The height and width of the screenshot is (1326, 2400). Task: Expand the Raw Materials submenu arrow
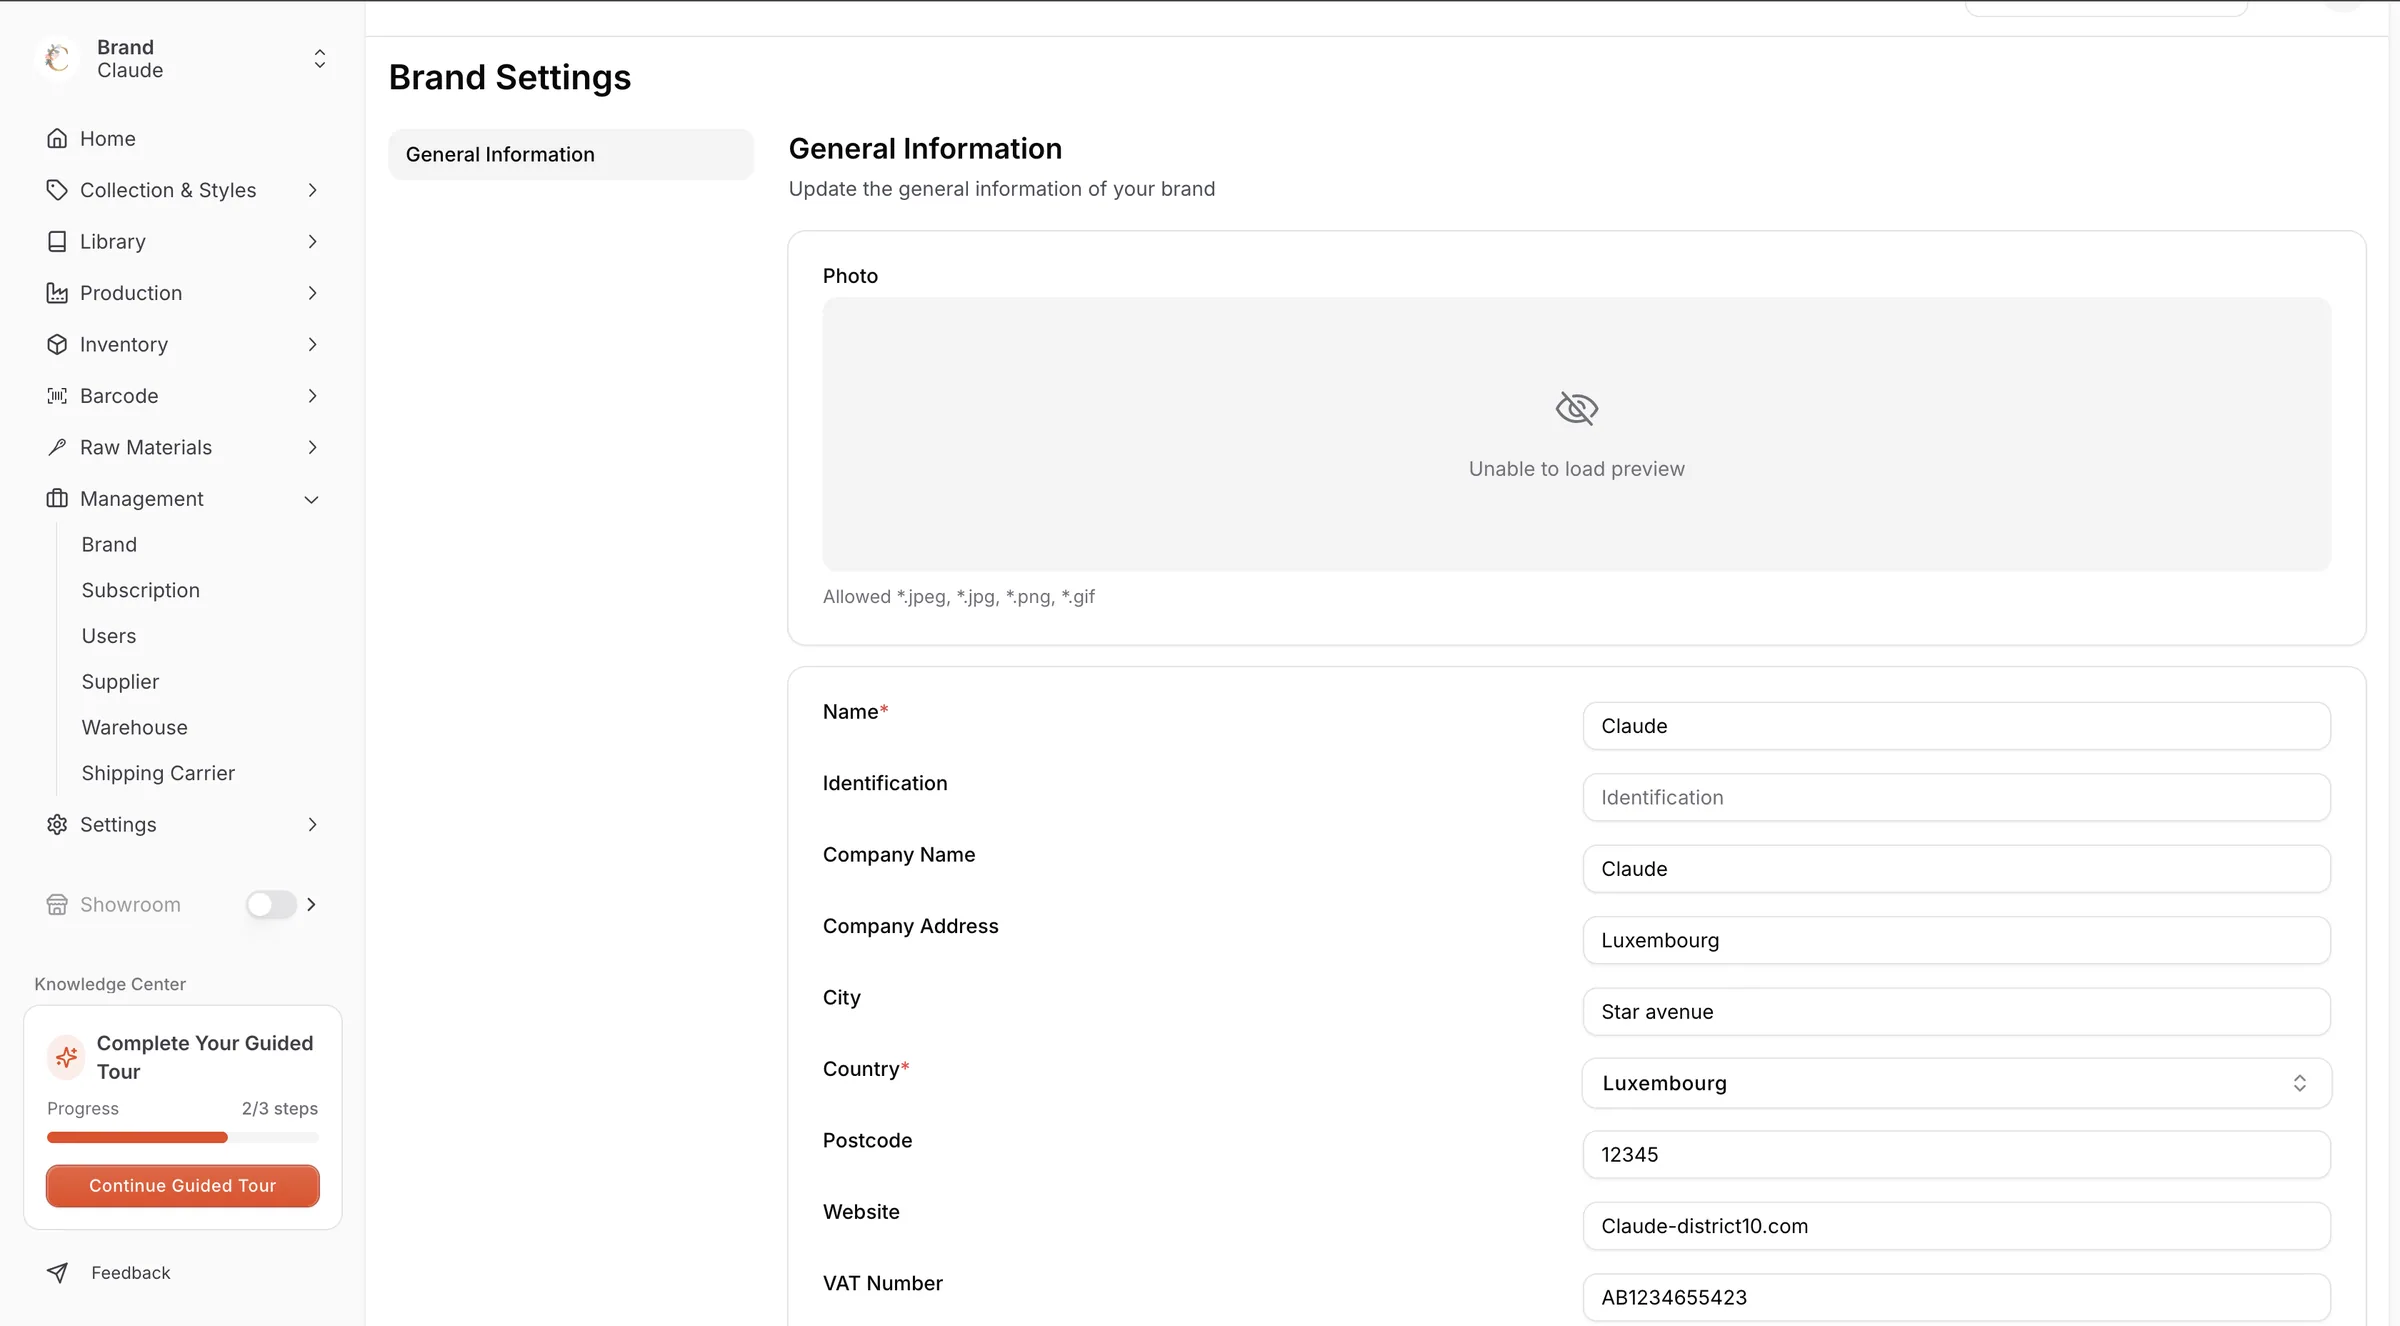coord(312,448)
